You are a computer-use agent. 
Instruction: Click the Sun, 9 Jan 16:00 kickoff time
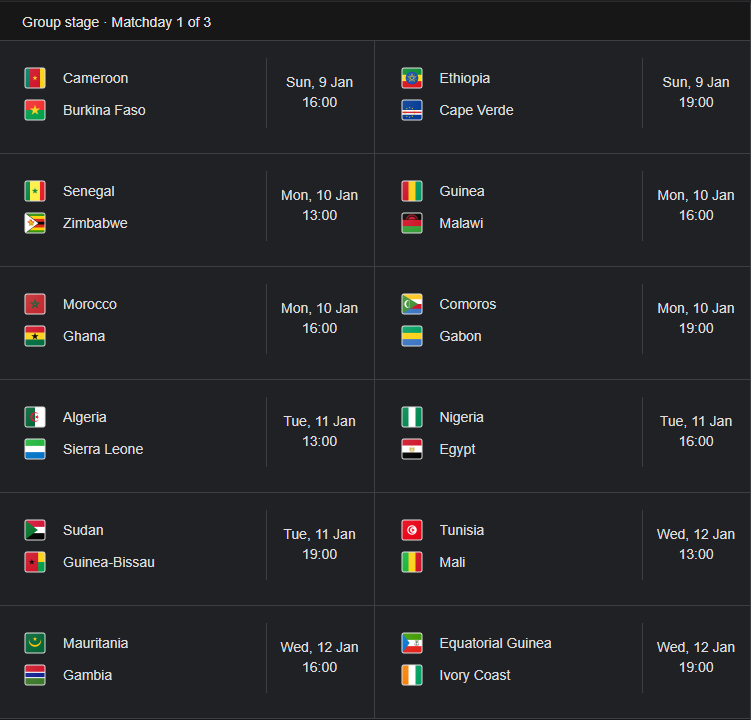pyautogui.click(x=319, y=92)
